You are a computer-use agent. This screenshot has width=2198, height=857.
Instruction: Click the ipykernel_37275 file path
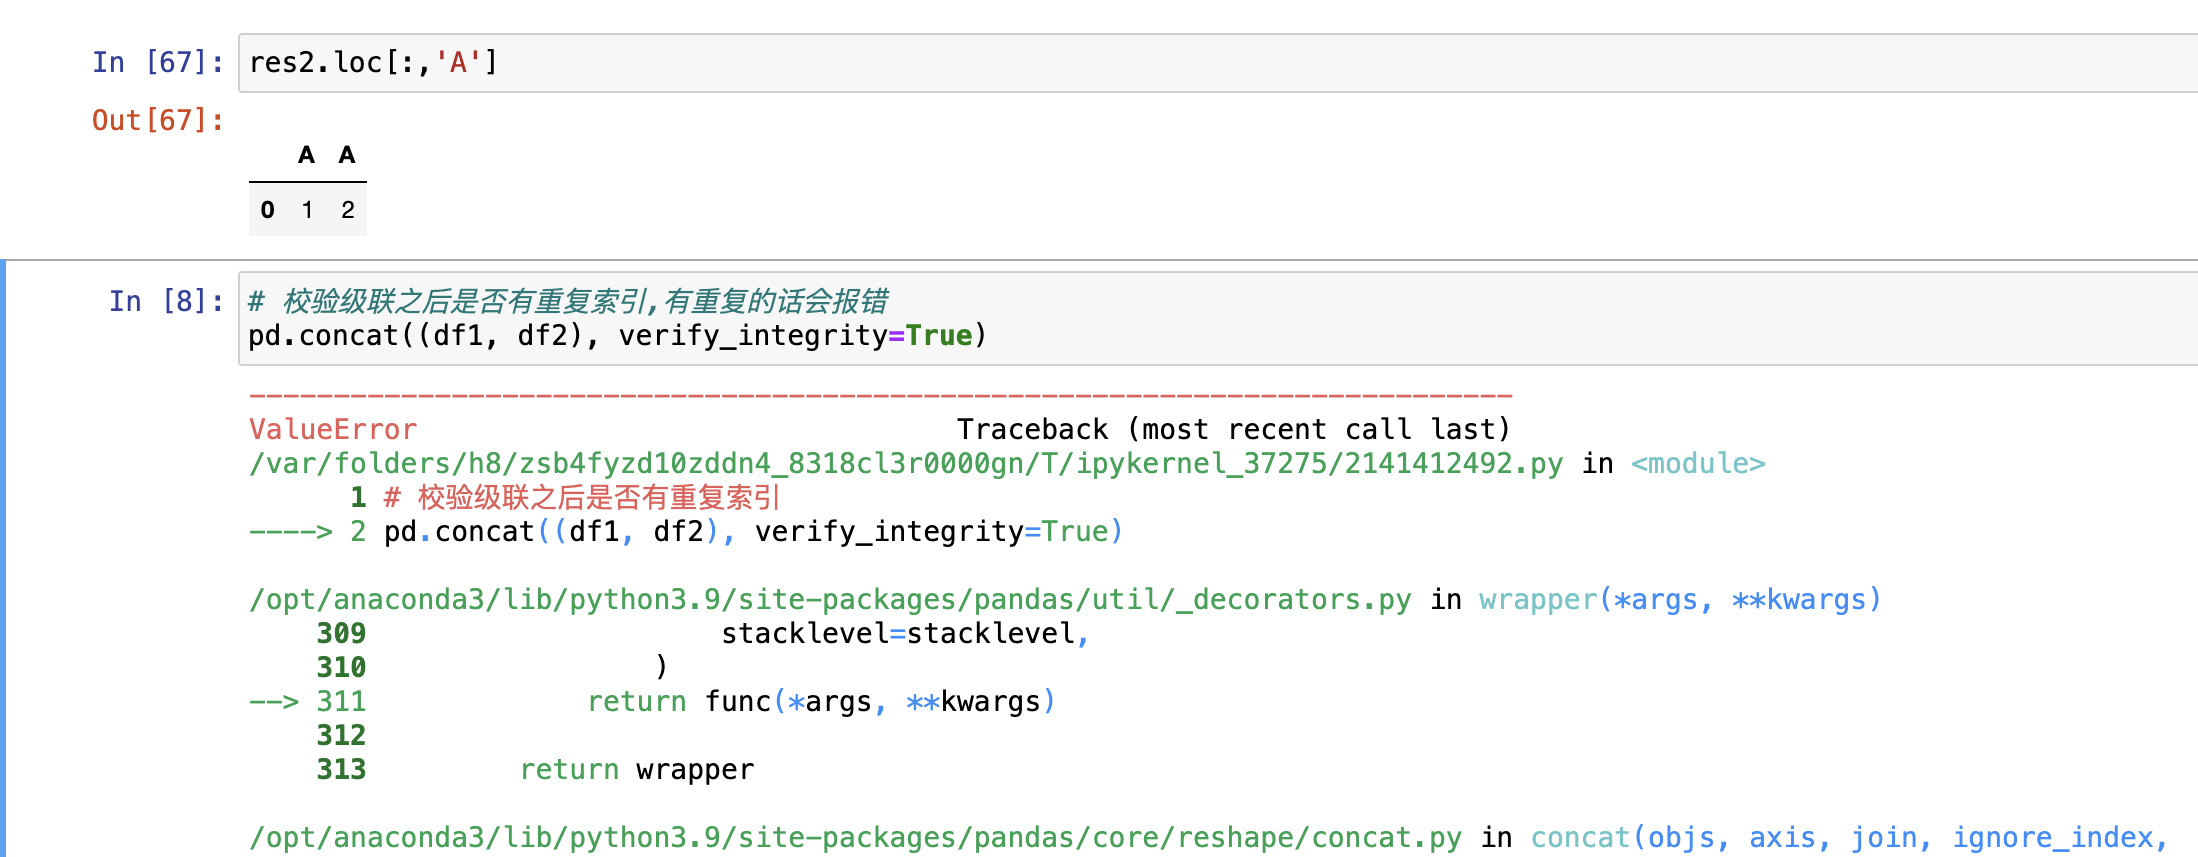point(905,464)
